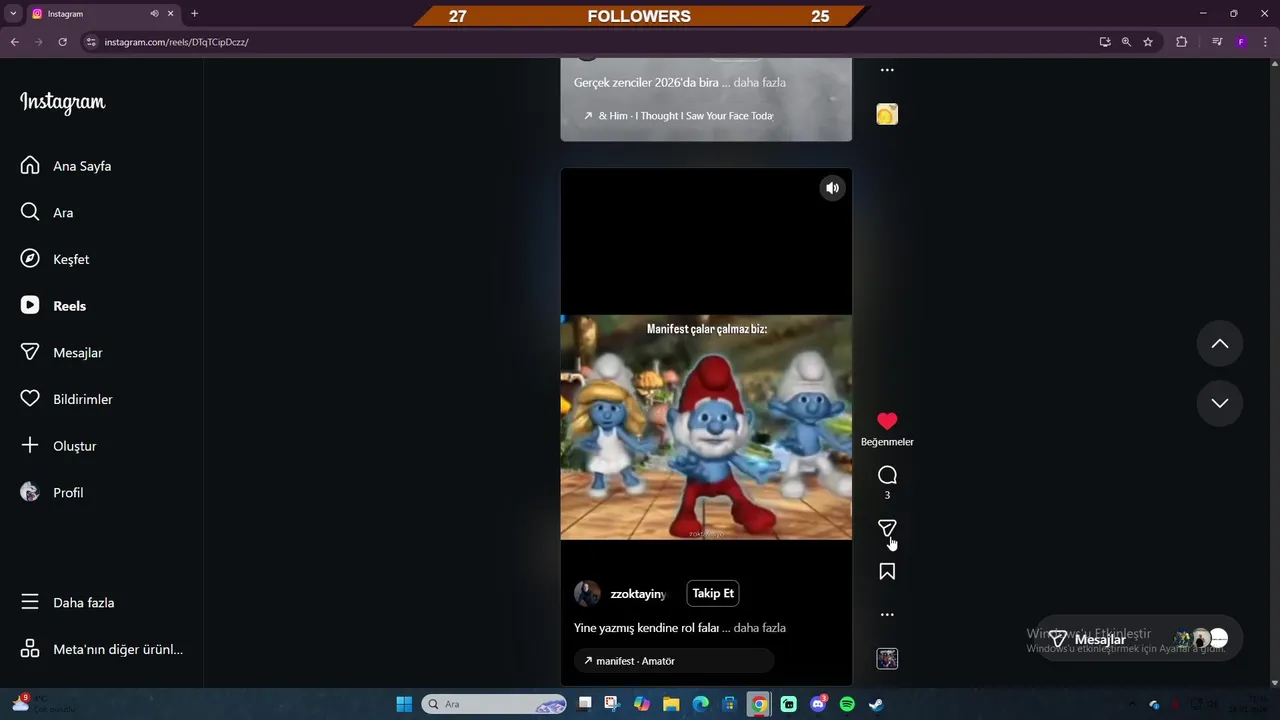Expand caption with daha fazla on Smurfs reel
Viewport: 1280px width, 720px height.
760,628
